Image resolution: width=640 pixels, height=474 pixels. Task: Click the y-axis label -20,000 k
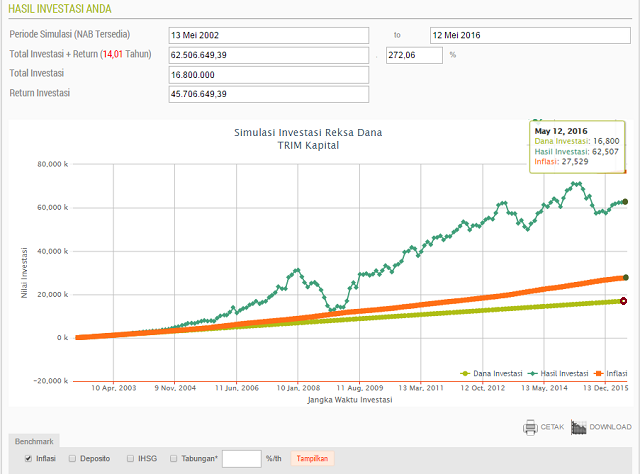click(x=51, y=381)
